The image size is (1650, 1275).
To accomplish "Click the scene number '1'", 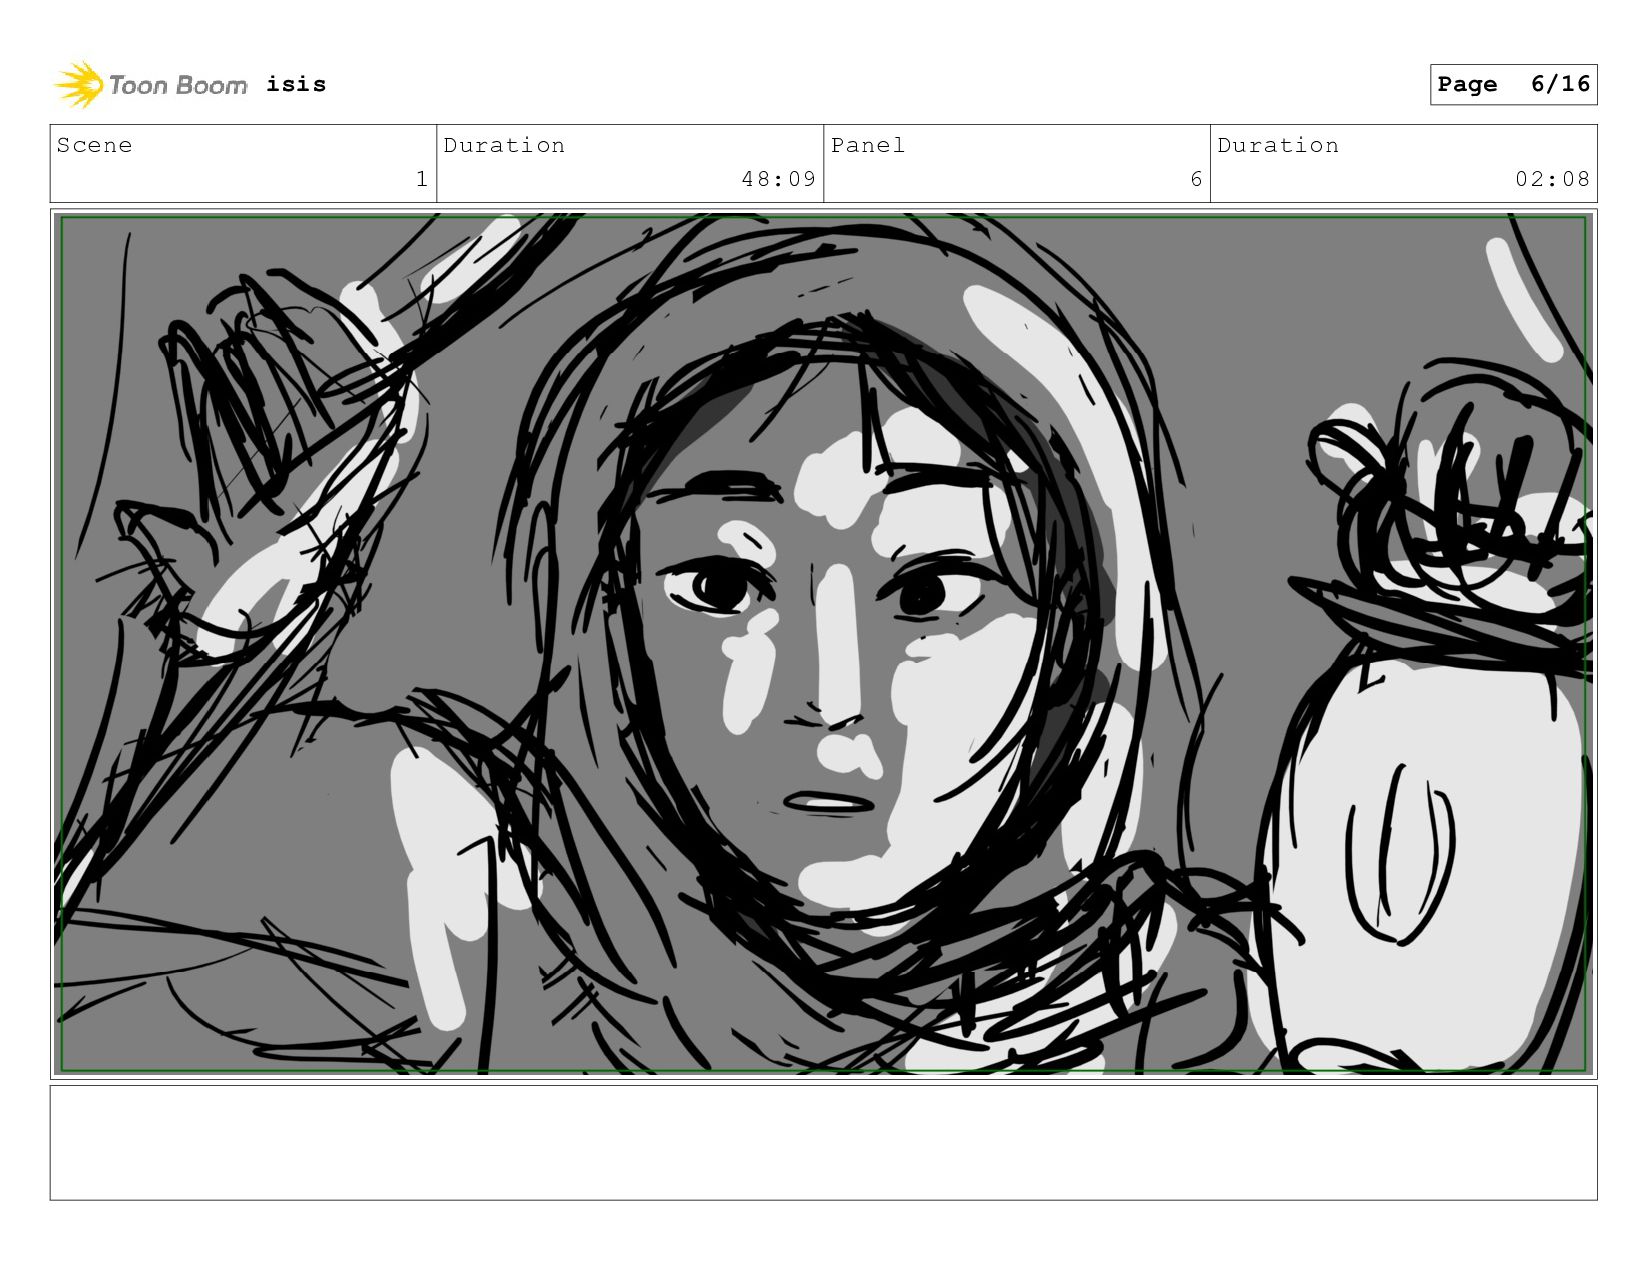I will (x=422, y=179).
